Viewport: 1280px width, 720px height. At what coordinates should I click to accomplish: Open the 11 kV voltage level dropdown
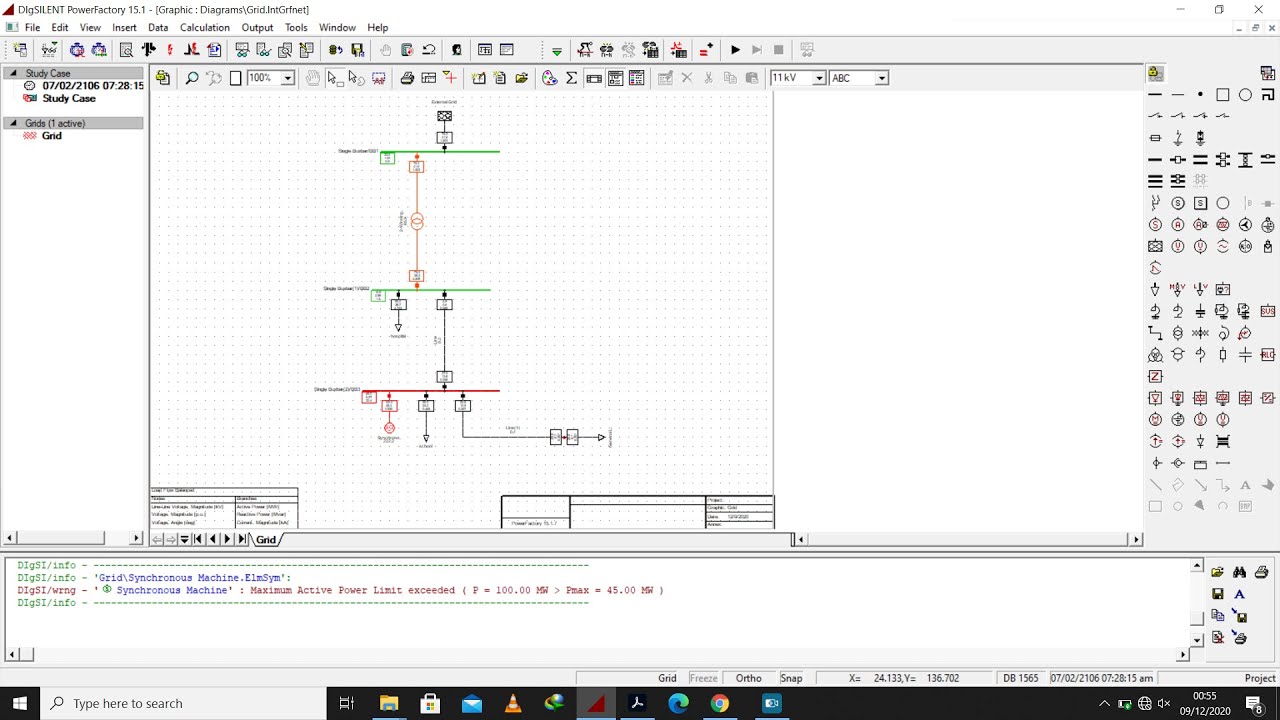click(x=819, y=78)
